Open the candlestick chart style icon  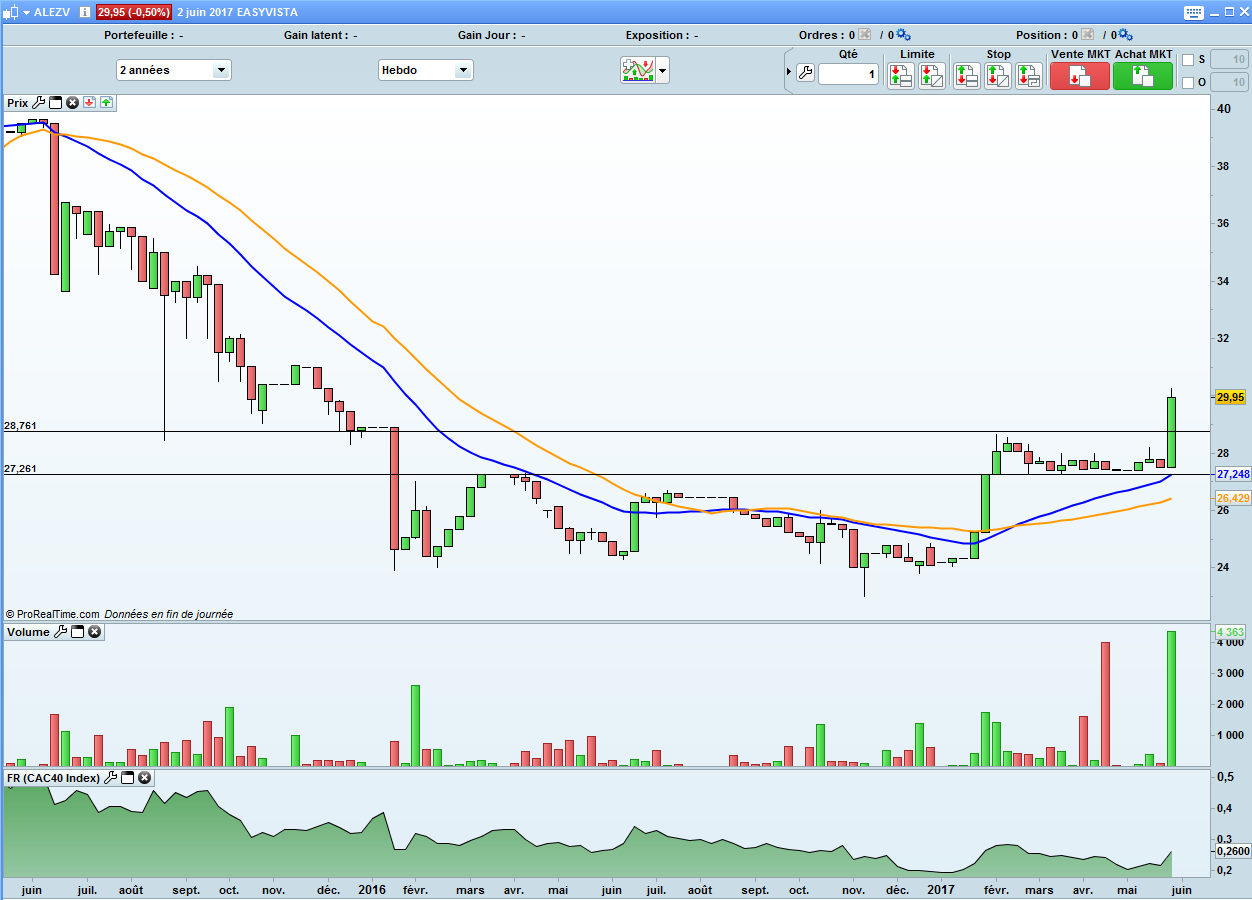click(x=9, y=12)
